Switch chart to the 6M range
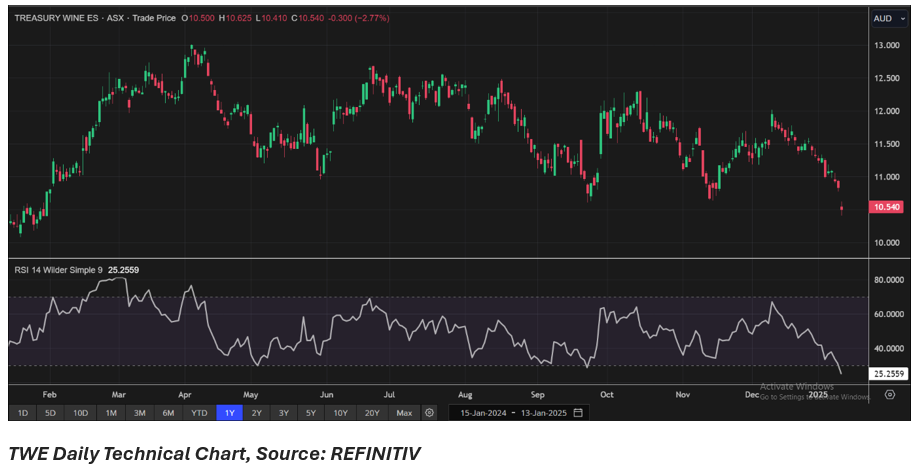 (168, 412)
